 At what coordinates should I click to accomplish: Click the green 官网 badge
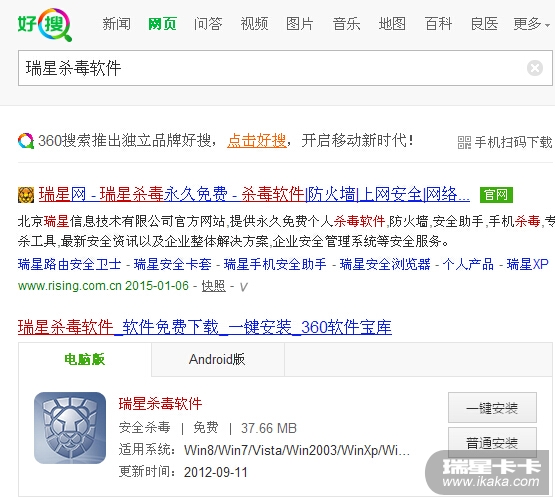coord(496,195)
